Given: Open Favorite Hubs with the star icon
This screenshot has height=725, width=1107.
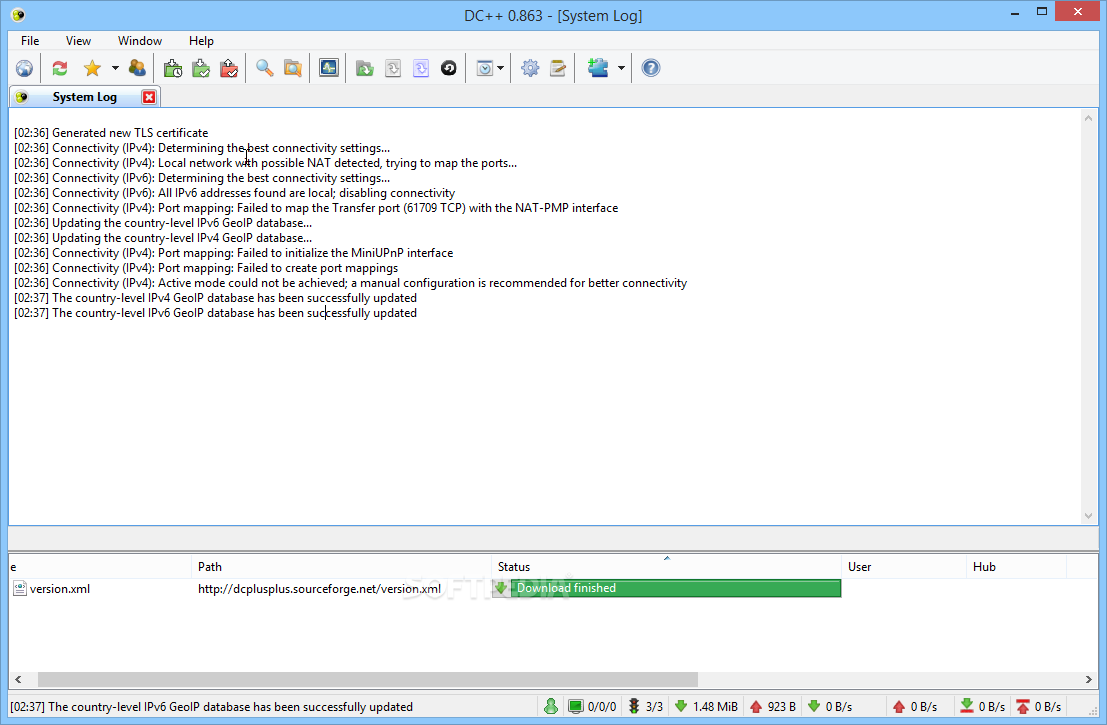Looking at the screenshot, I should [x=92, y=68].
